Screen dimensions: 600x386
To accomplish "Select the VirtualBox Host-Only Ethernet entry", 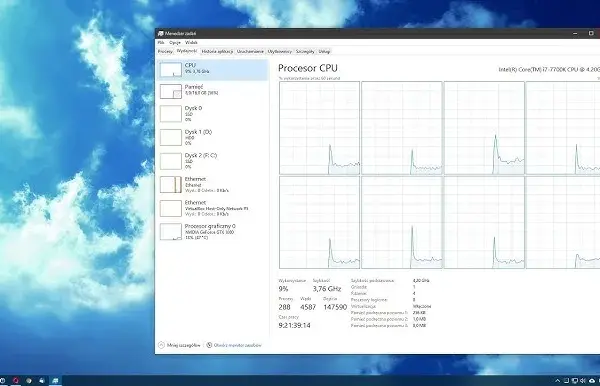I will point(212,208).
